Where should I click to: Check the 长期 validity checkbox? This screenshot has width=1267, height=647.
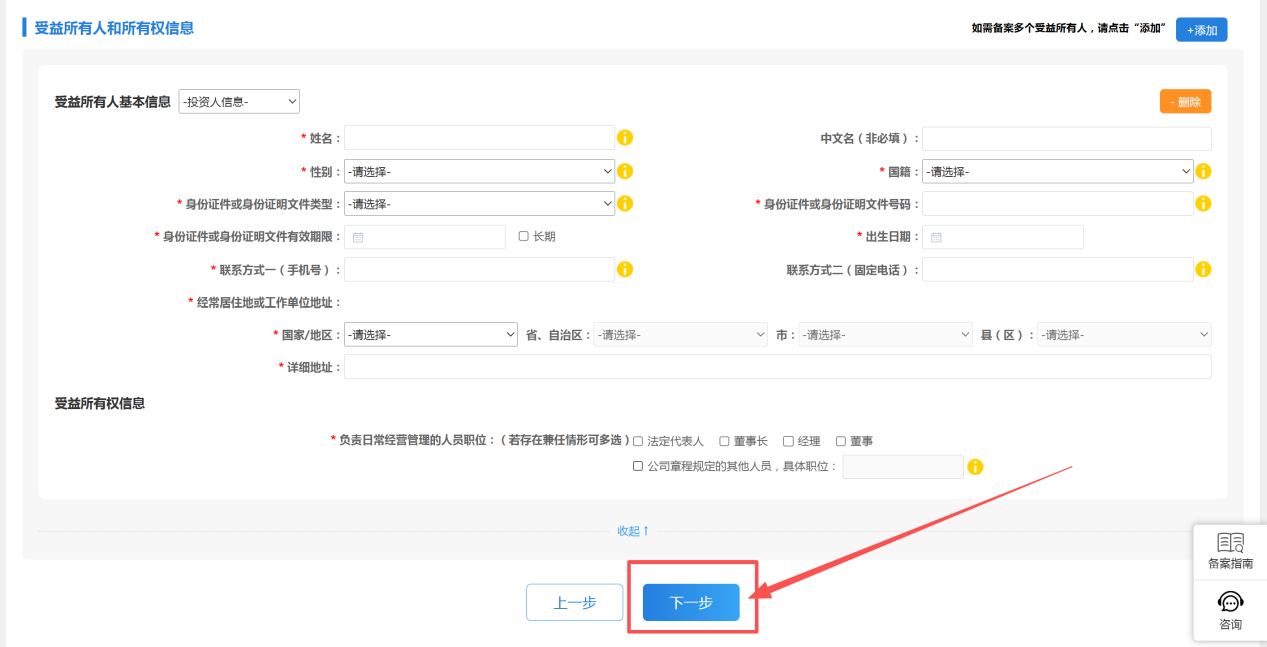[524, 237]
